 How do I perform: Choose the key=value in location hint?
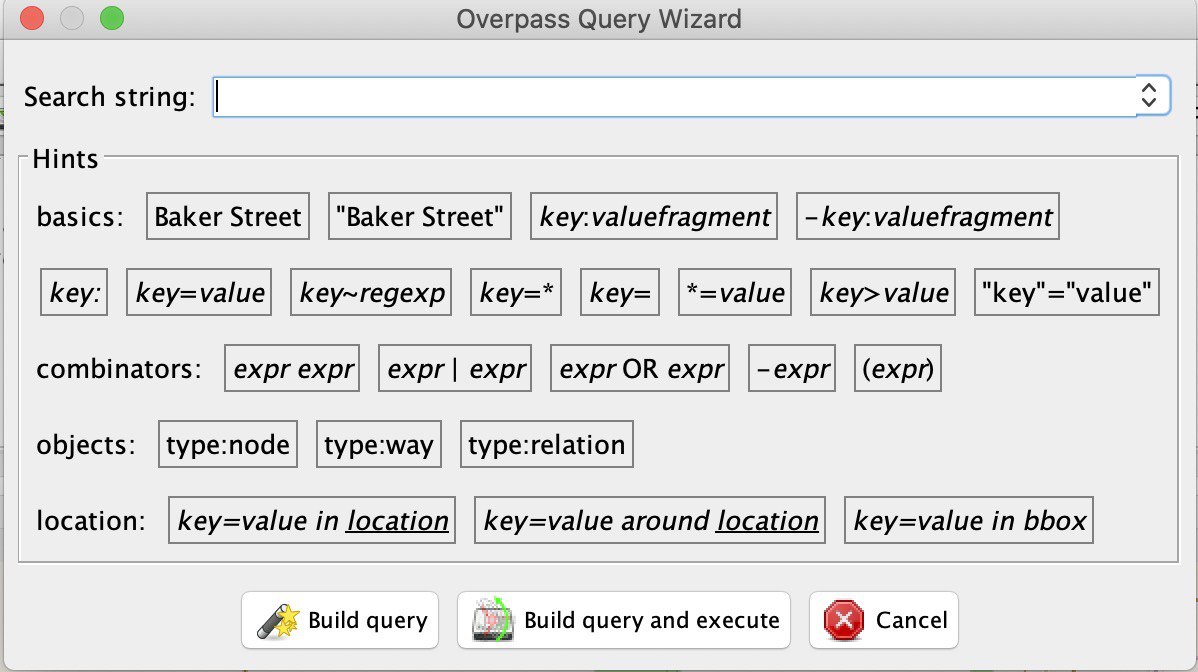[312, 520]
